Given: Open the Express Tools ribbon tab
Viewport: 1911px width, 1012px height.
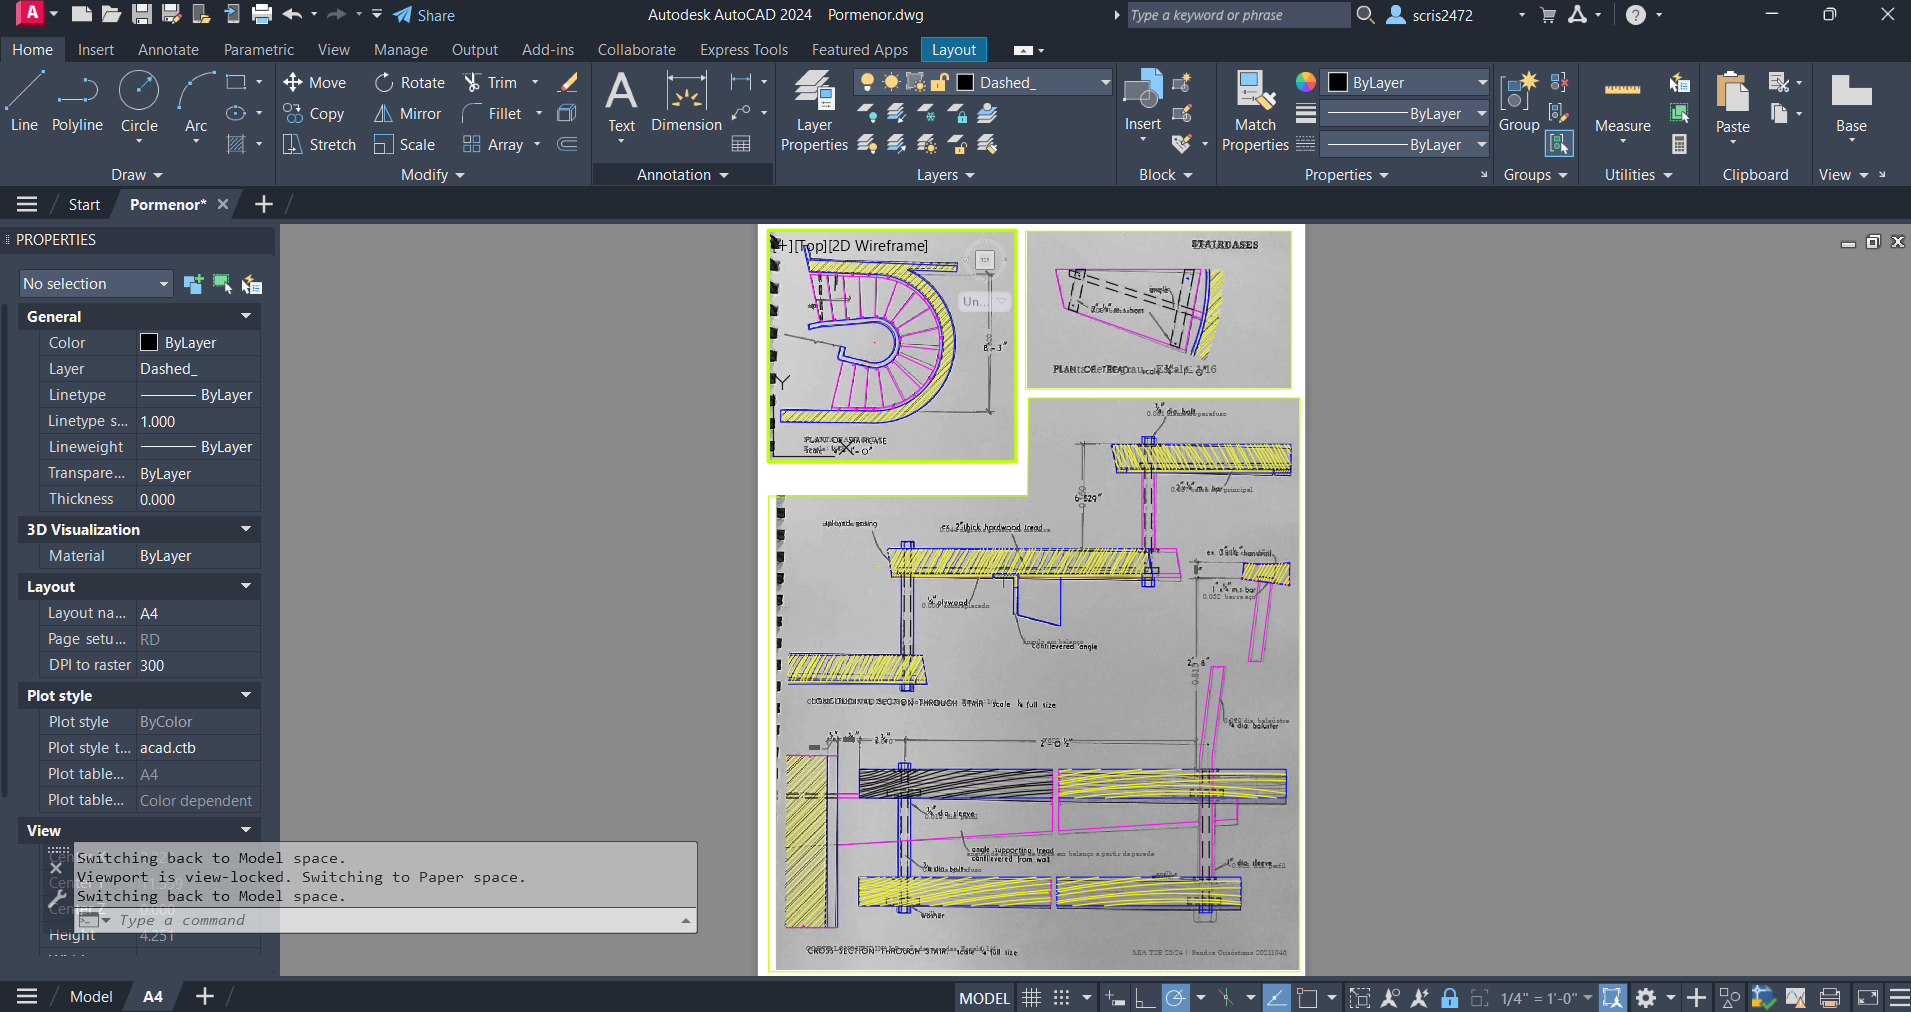Looking at the screenshot, I should [744, 50].
